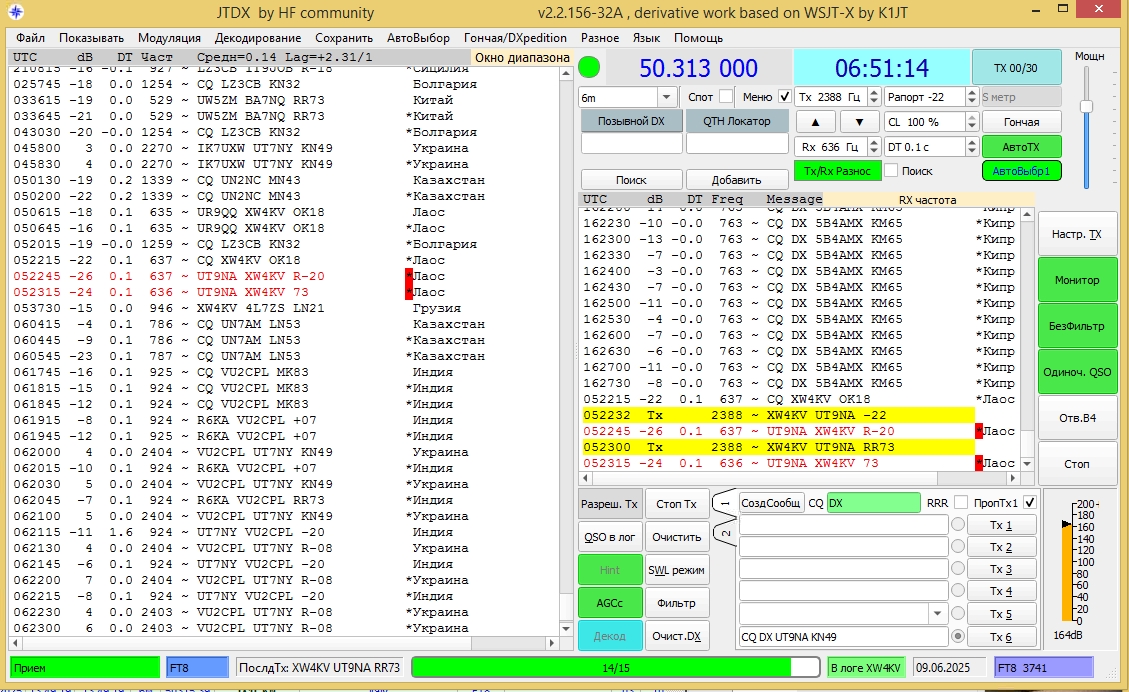Click the АвтоTX button
Viewport: 1129px width, 692px height.
[1021, 147]
